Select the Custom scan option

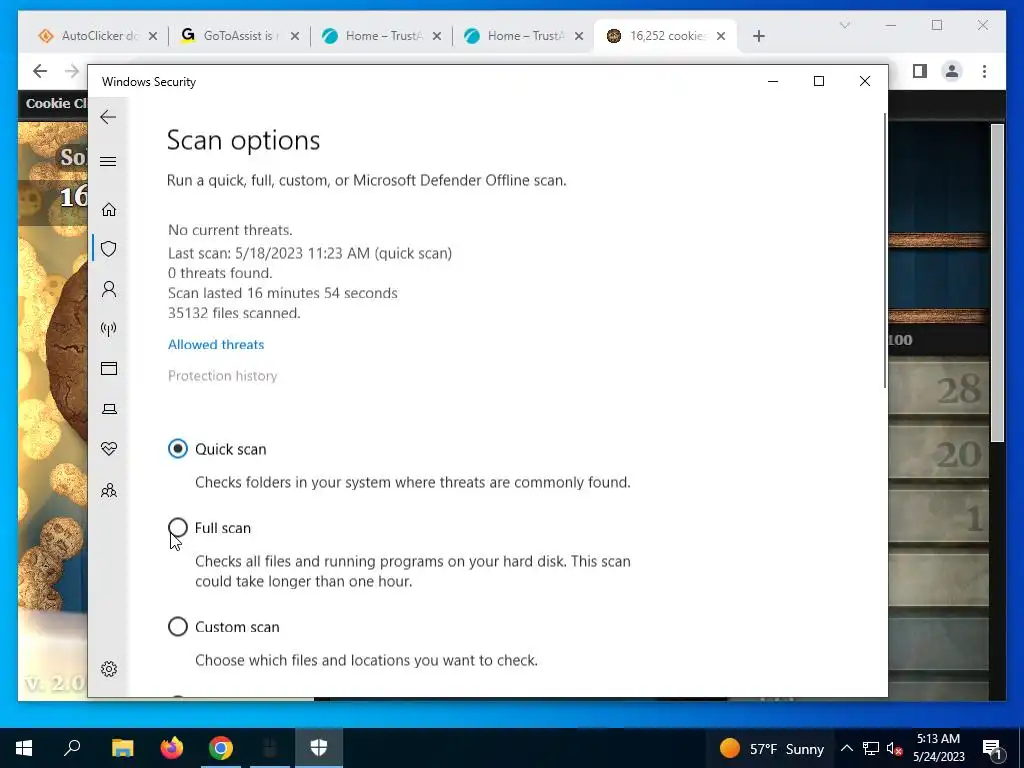click(178, 626)
